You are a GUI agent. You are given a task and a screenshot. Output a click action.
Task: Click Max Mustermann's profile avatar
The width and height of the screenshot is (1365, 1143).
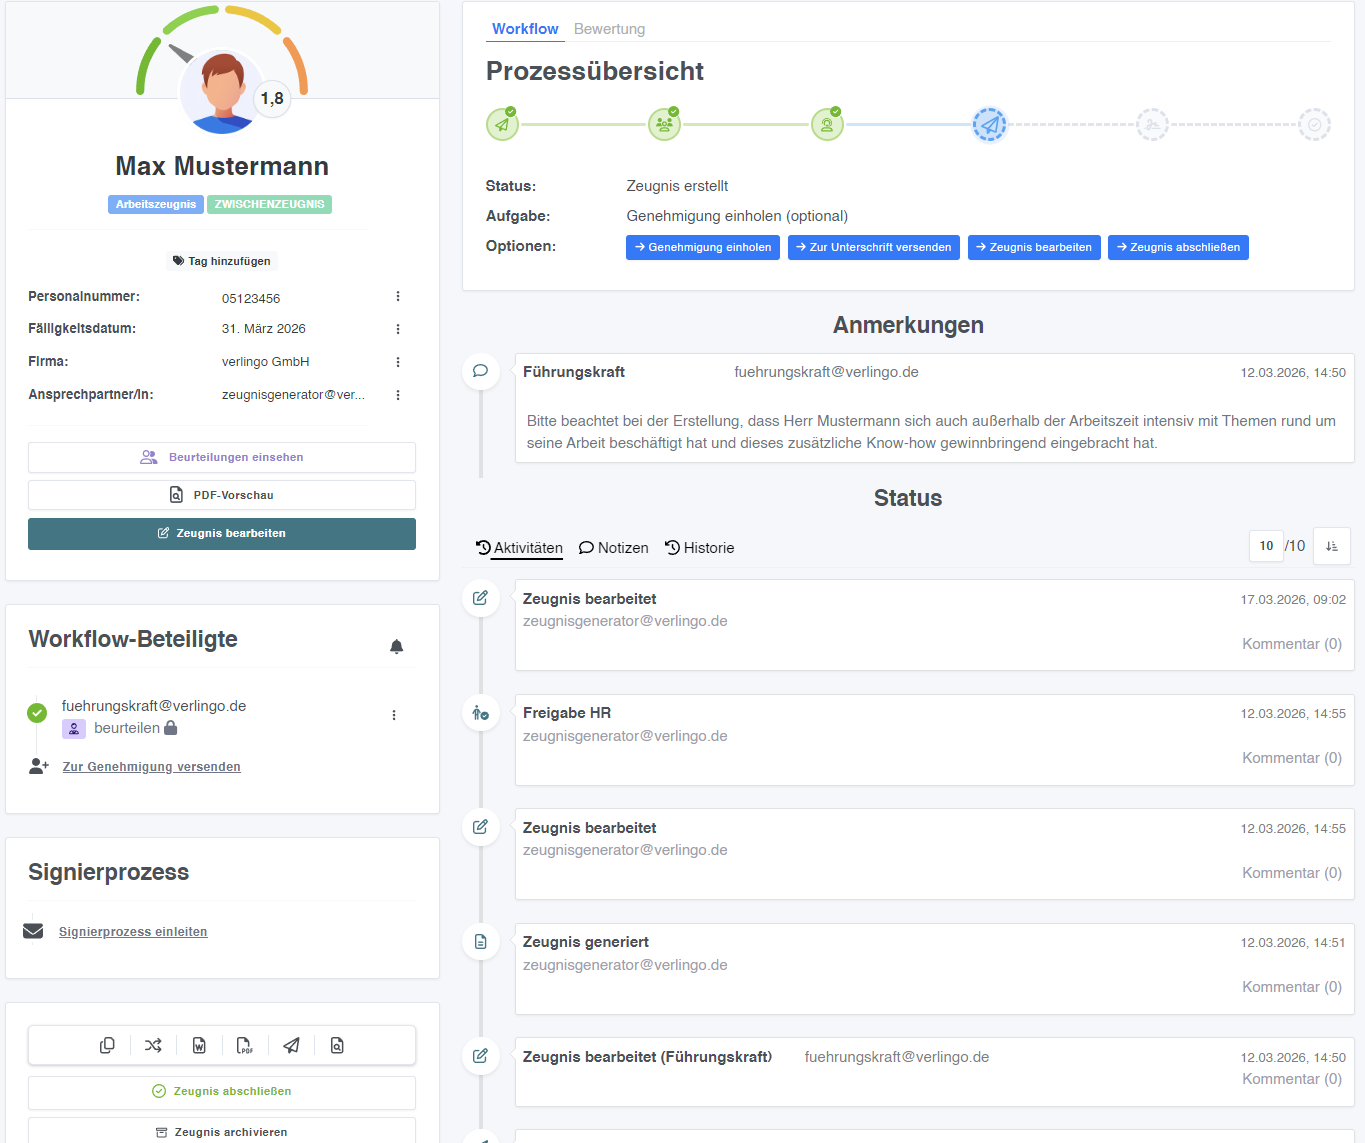(222, 92)
